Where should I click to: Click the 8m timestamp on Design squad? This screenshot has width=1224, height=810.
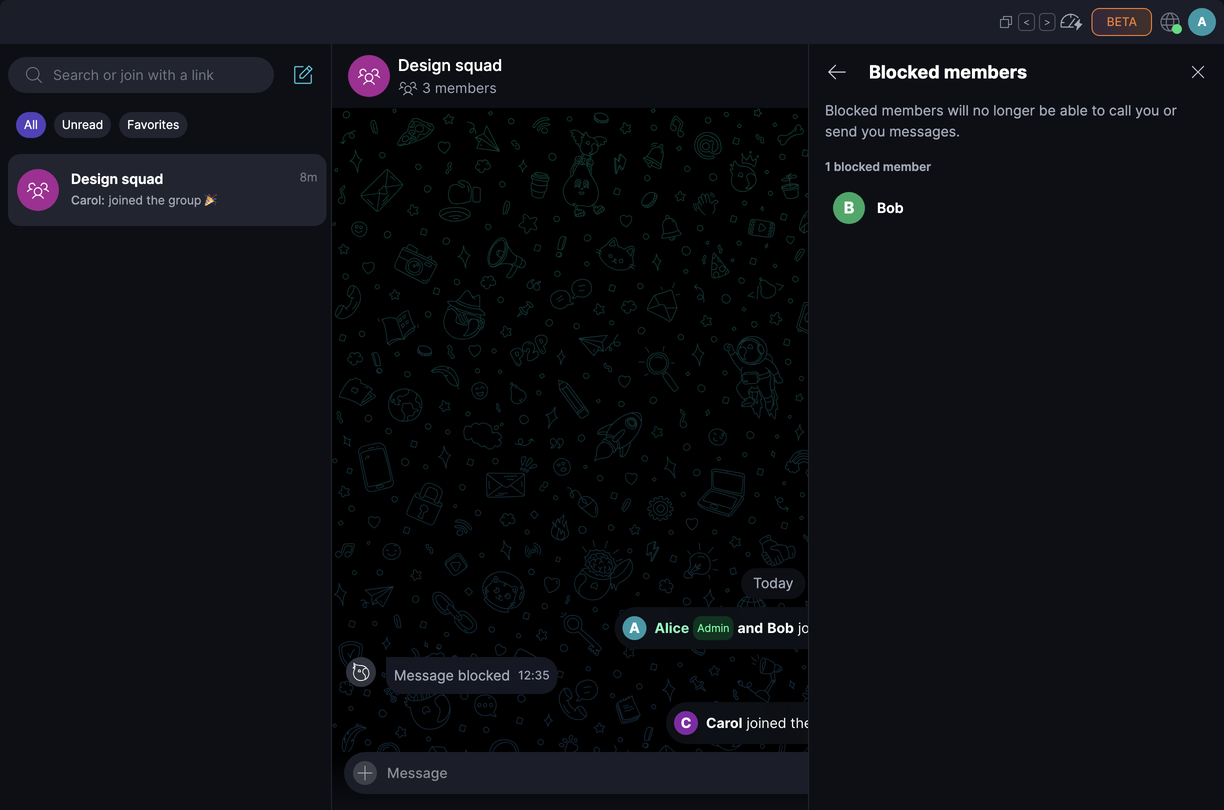tap(308, 178)
